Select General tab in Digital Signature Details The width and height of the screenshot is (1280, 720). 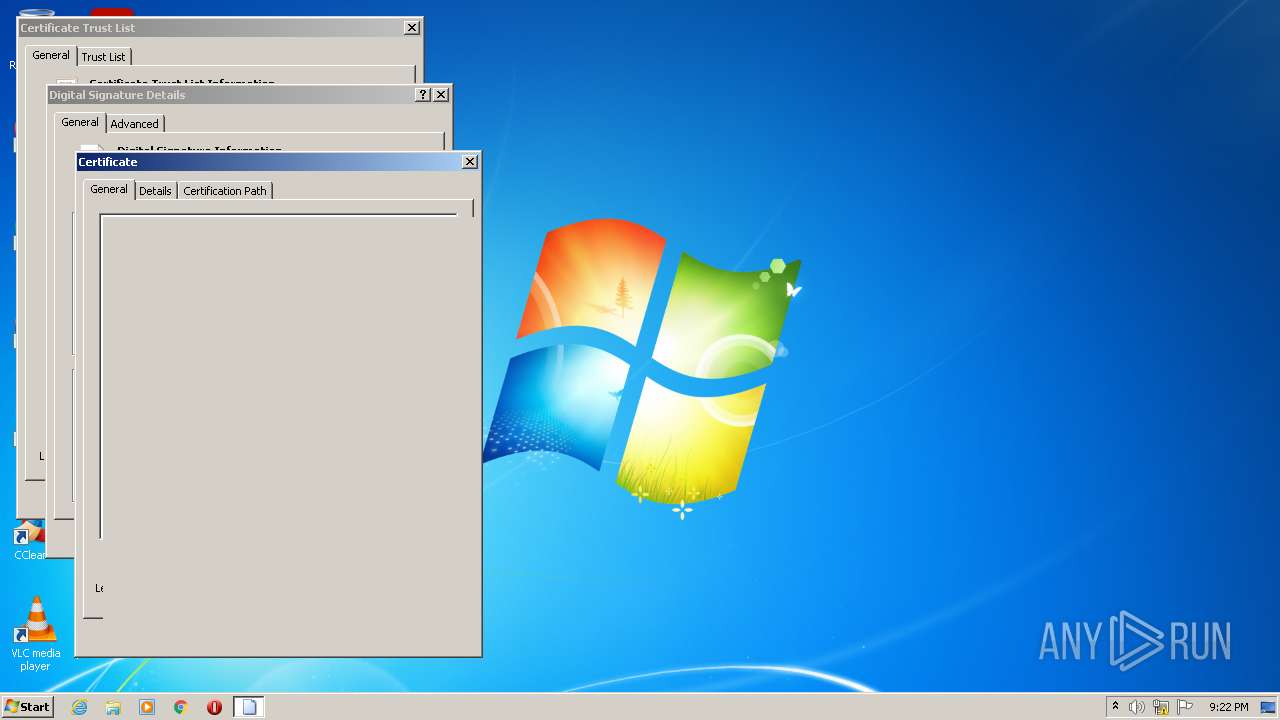coord(80,122)
